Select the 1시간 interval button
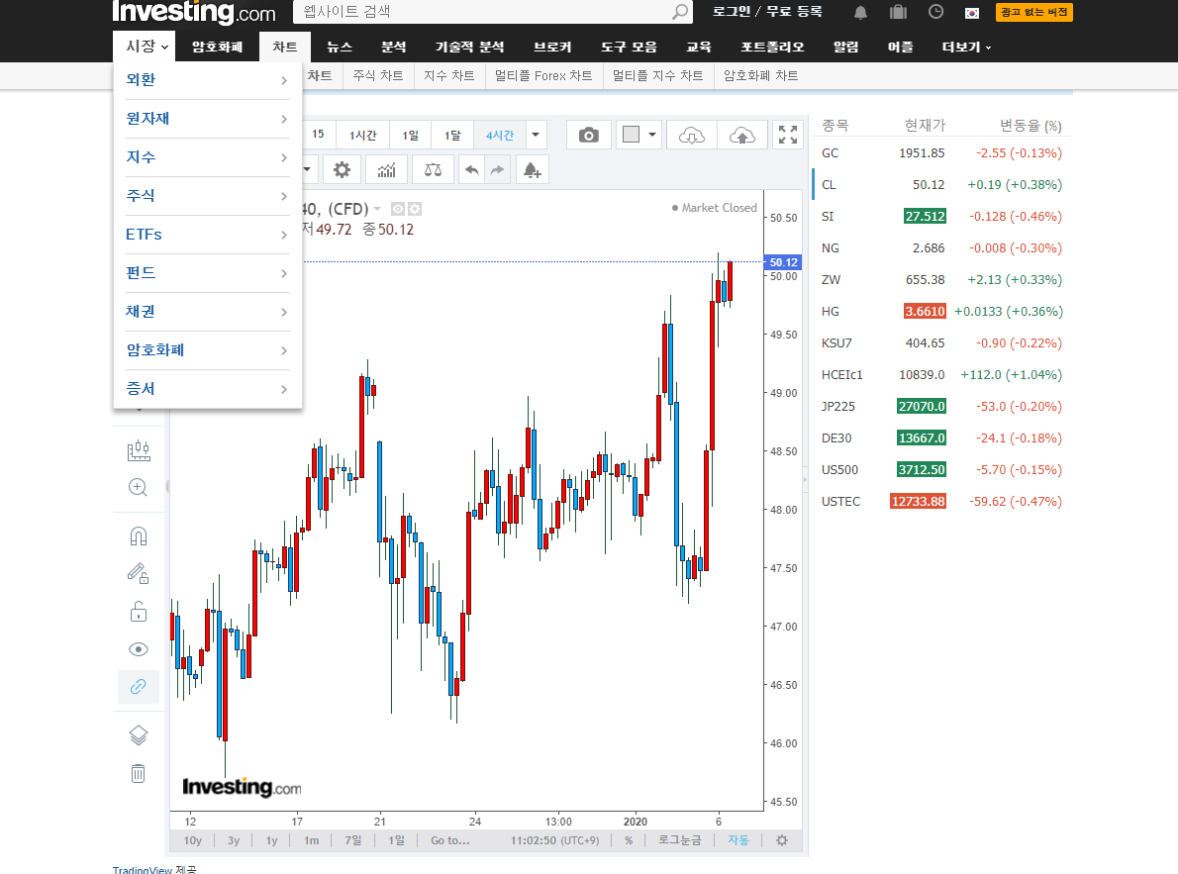 [363, 135]
